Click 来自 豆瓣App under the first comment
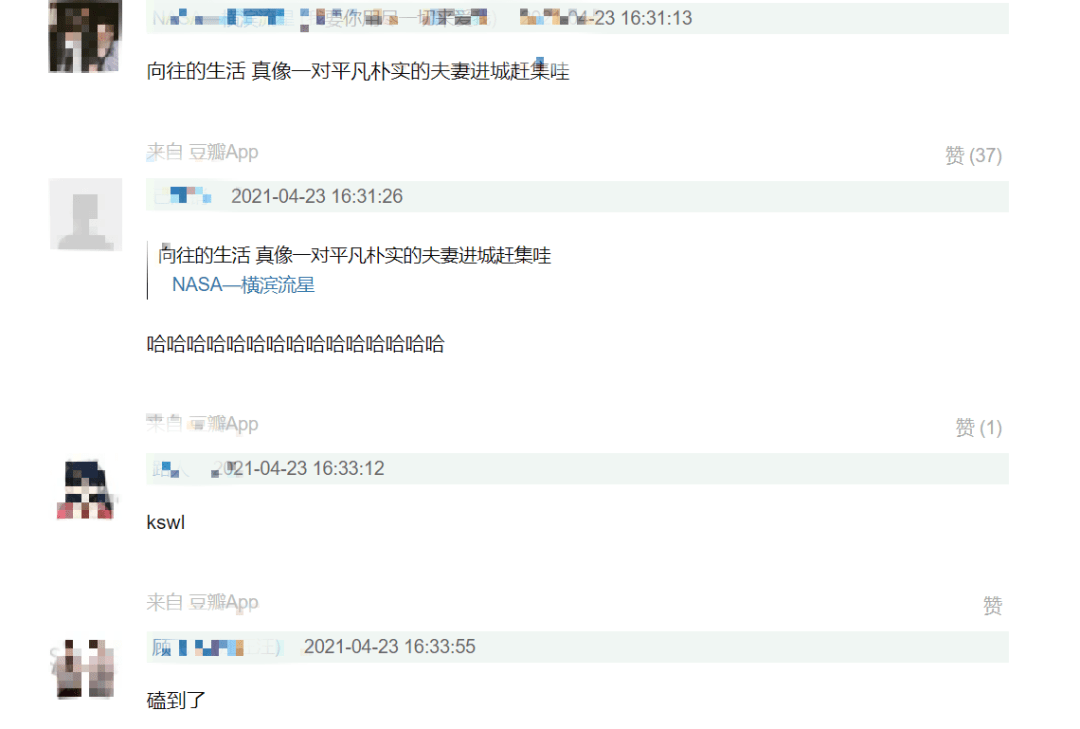This screenshot has height=729, width=1080. point(202,152)
